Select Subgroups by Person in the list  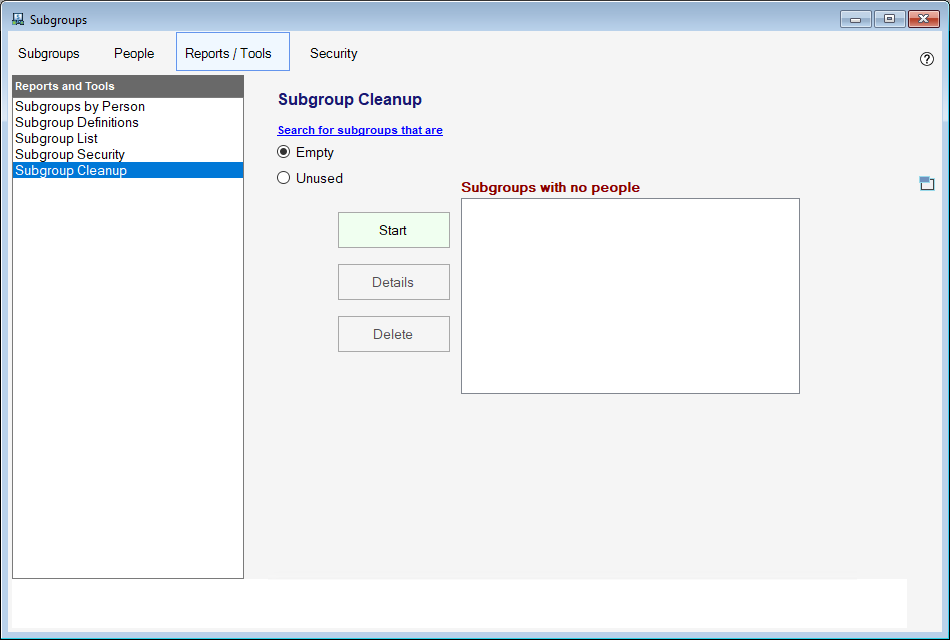click(80, 106)
